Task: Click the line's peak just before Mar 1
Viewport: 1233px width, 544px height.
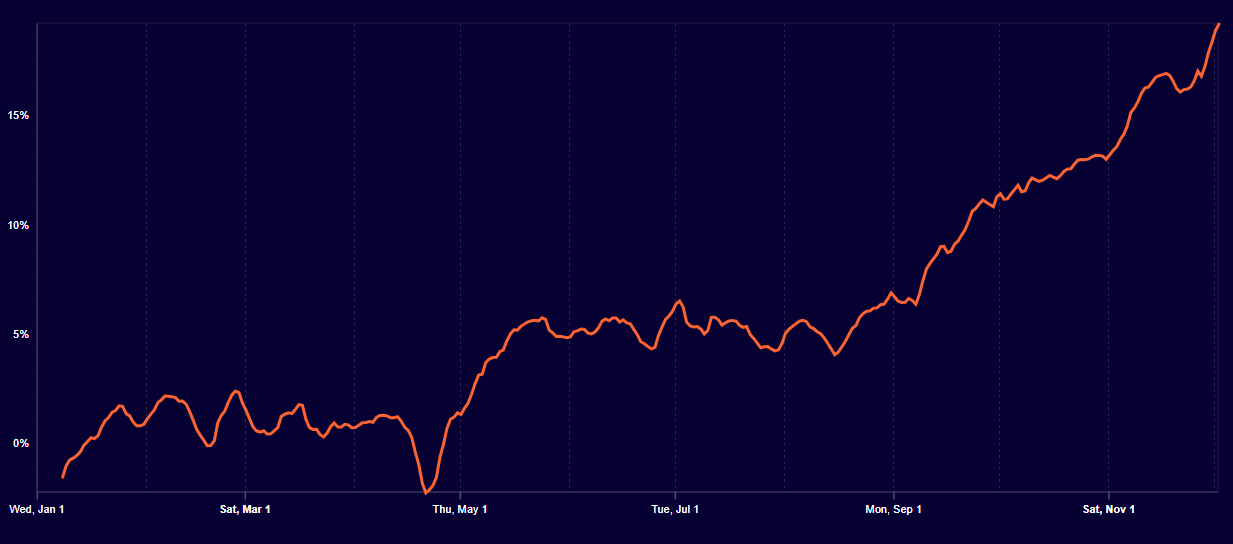Action: pyautogui.click(x=236, y=391)
